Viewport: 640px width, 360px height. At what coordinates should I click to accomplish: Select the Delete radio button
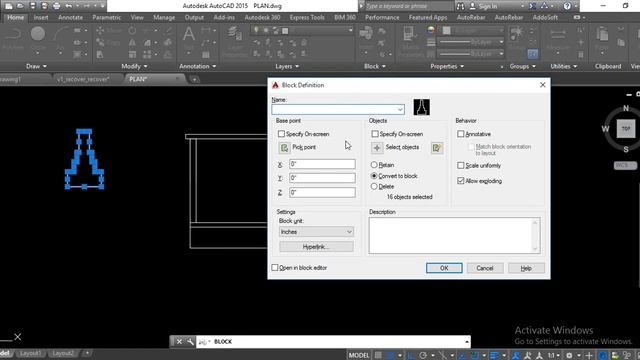click(x=374, y=187)
